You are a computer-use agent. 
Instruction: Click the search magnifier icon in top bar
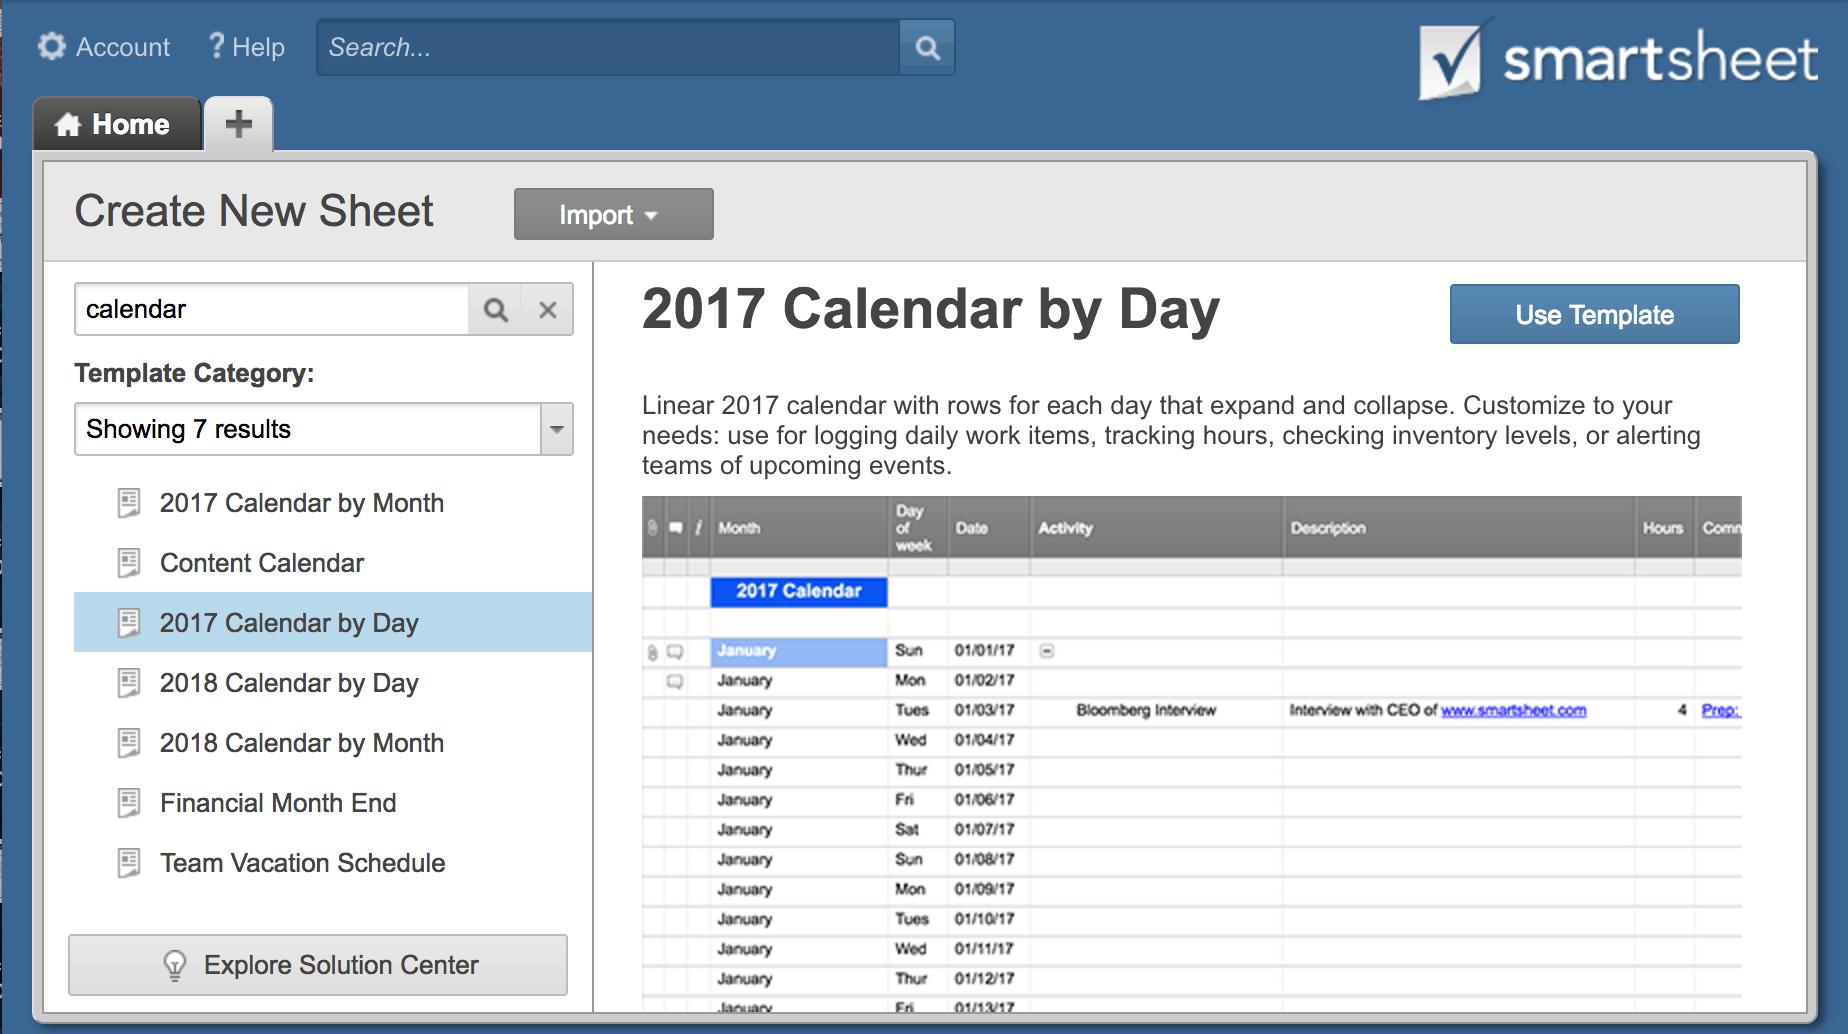[927, 48]
